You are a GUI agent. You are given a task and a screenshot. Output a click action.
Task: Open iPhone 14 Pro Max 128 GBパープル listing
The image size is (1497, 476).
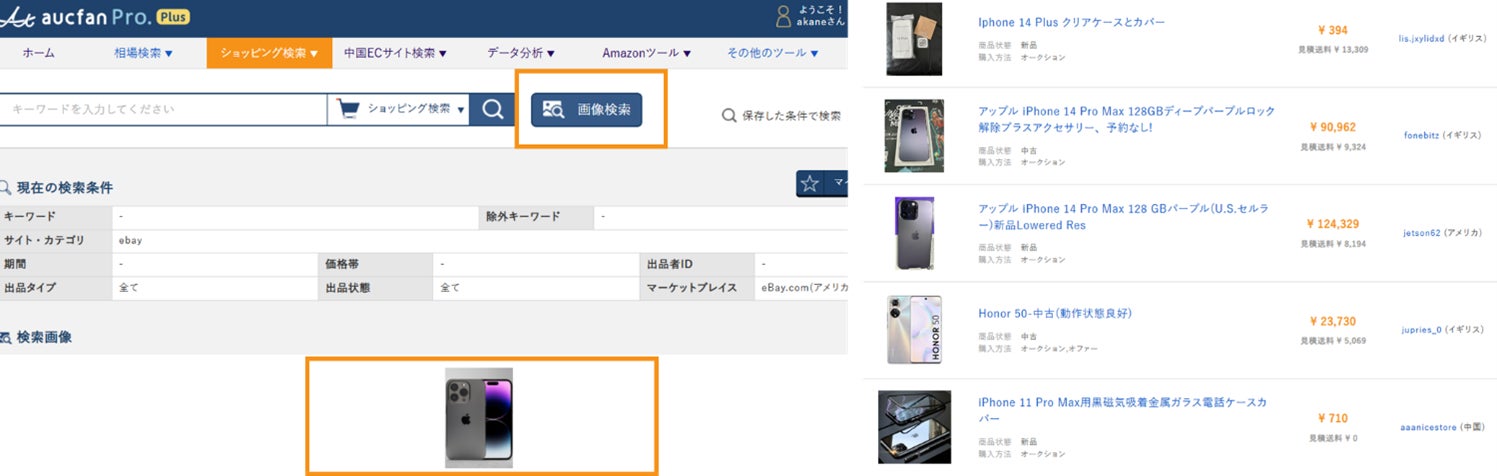point(1124,217)
